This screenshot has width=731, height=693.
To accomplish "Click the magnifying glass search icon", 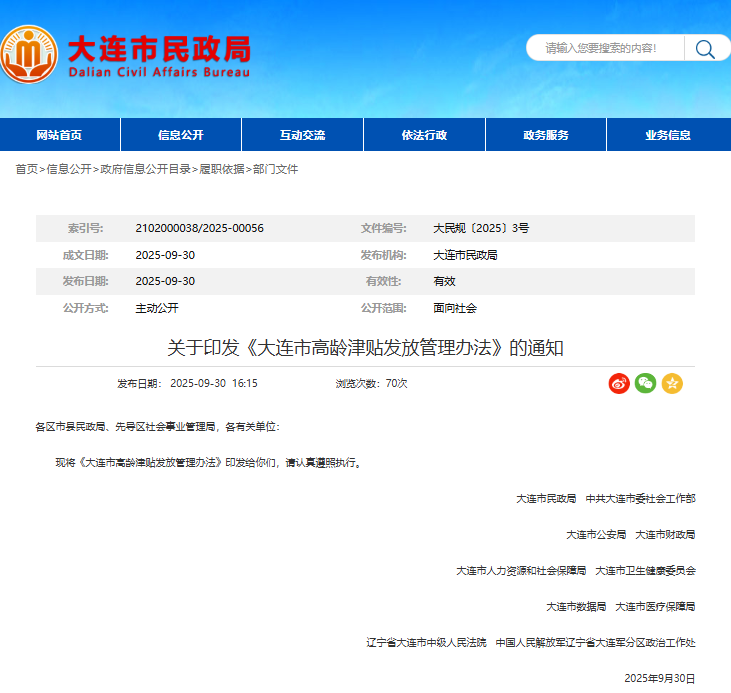I will tap(705, 48).
